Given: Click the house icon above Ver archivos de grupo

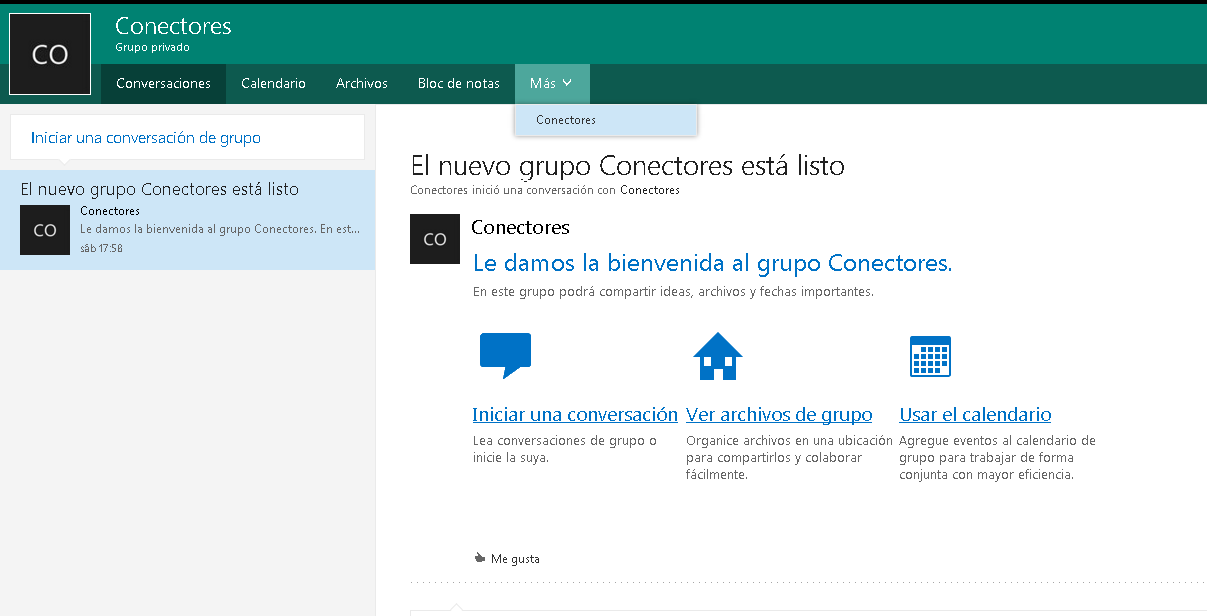Looking at the screenshot, I should (x=717, y=356).
